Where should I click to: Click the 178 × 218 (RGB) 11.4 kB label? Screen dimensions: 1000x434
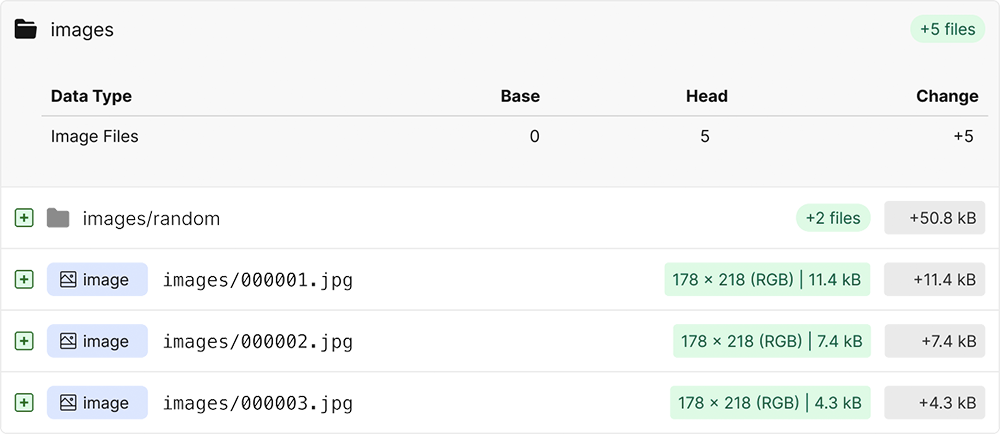(x=767, y=280)
